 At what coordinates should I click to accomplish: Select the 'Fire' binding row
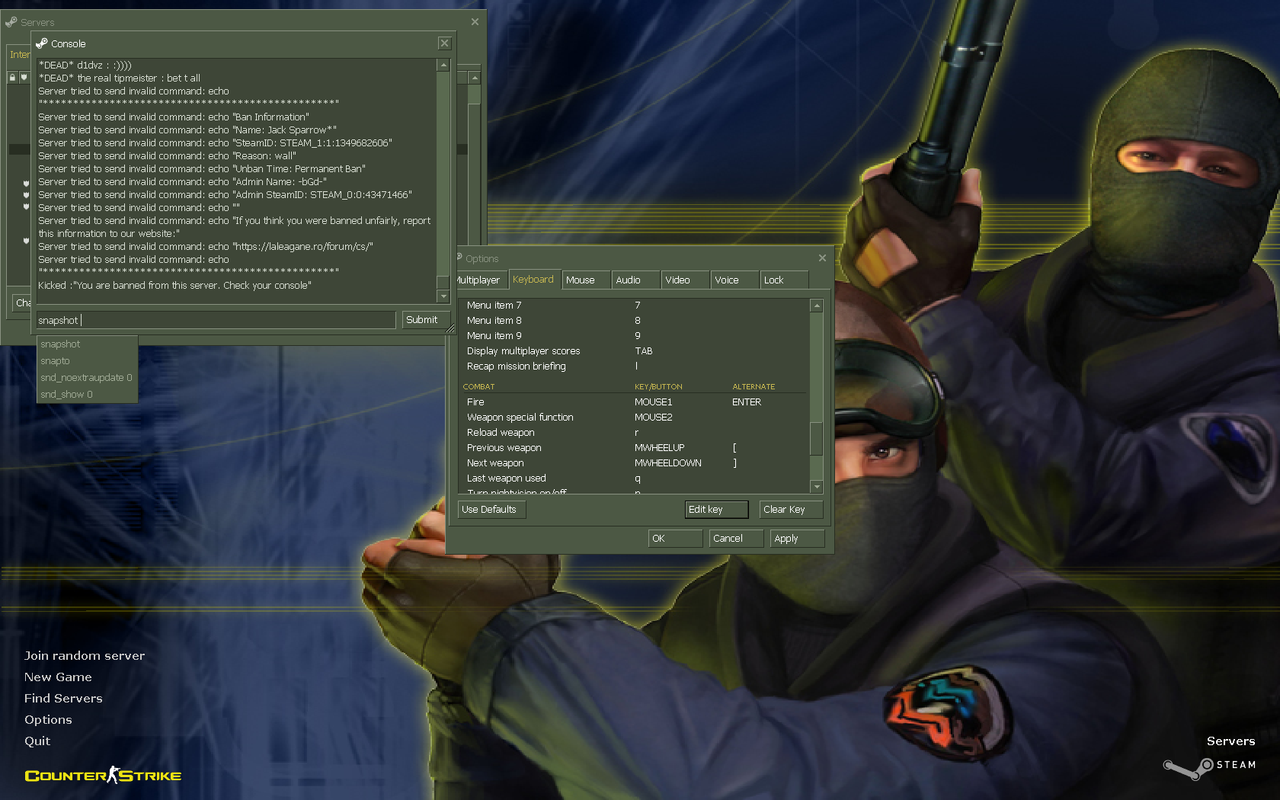click(x=633, y=402)
